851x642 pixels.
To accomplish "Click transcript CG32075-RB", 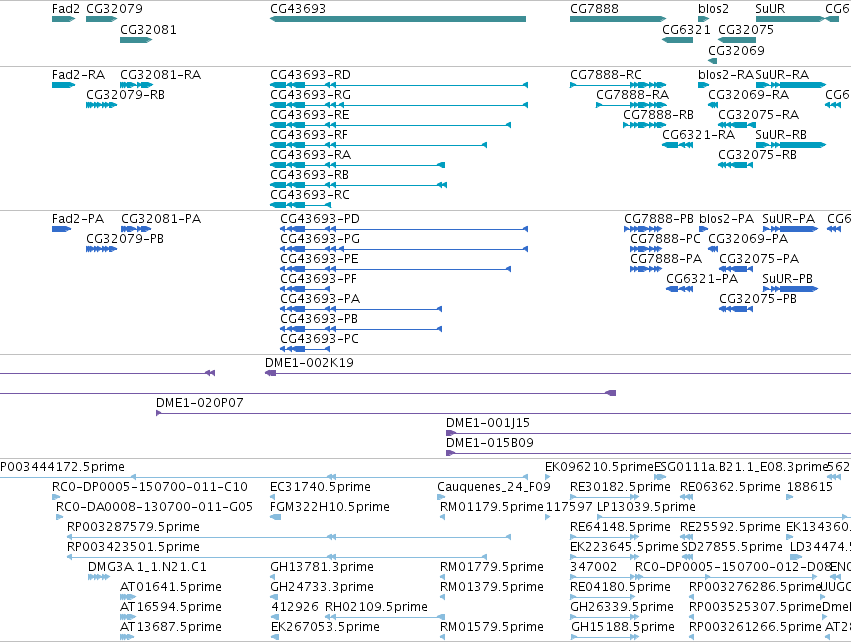I will pos(735,165).
